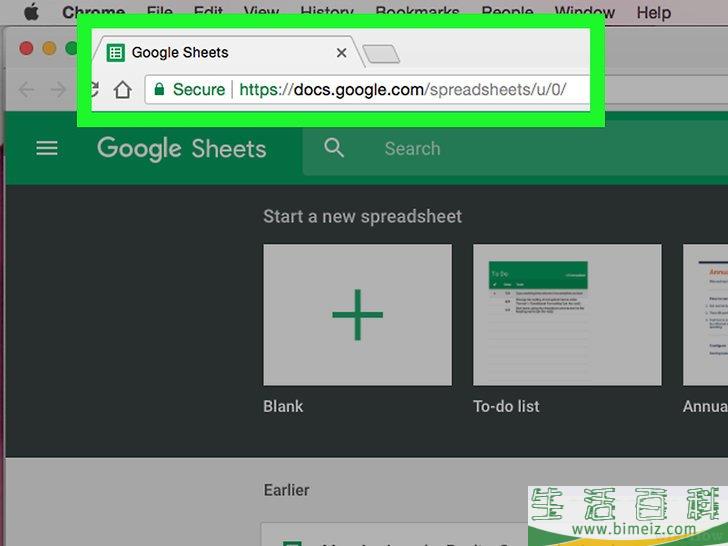Open the Chrome application menu
This screenshot has width=728, height=546.
(x=93, y=12)
